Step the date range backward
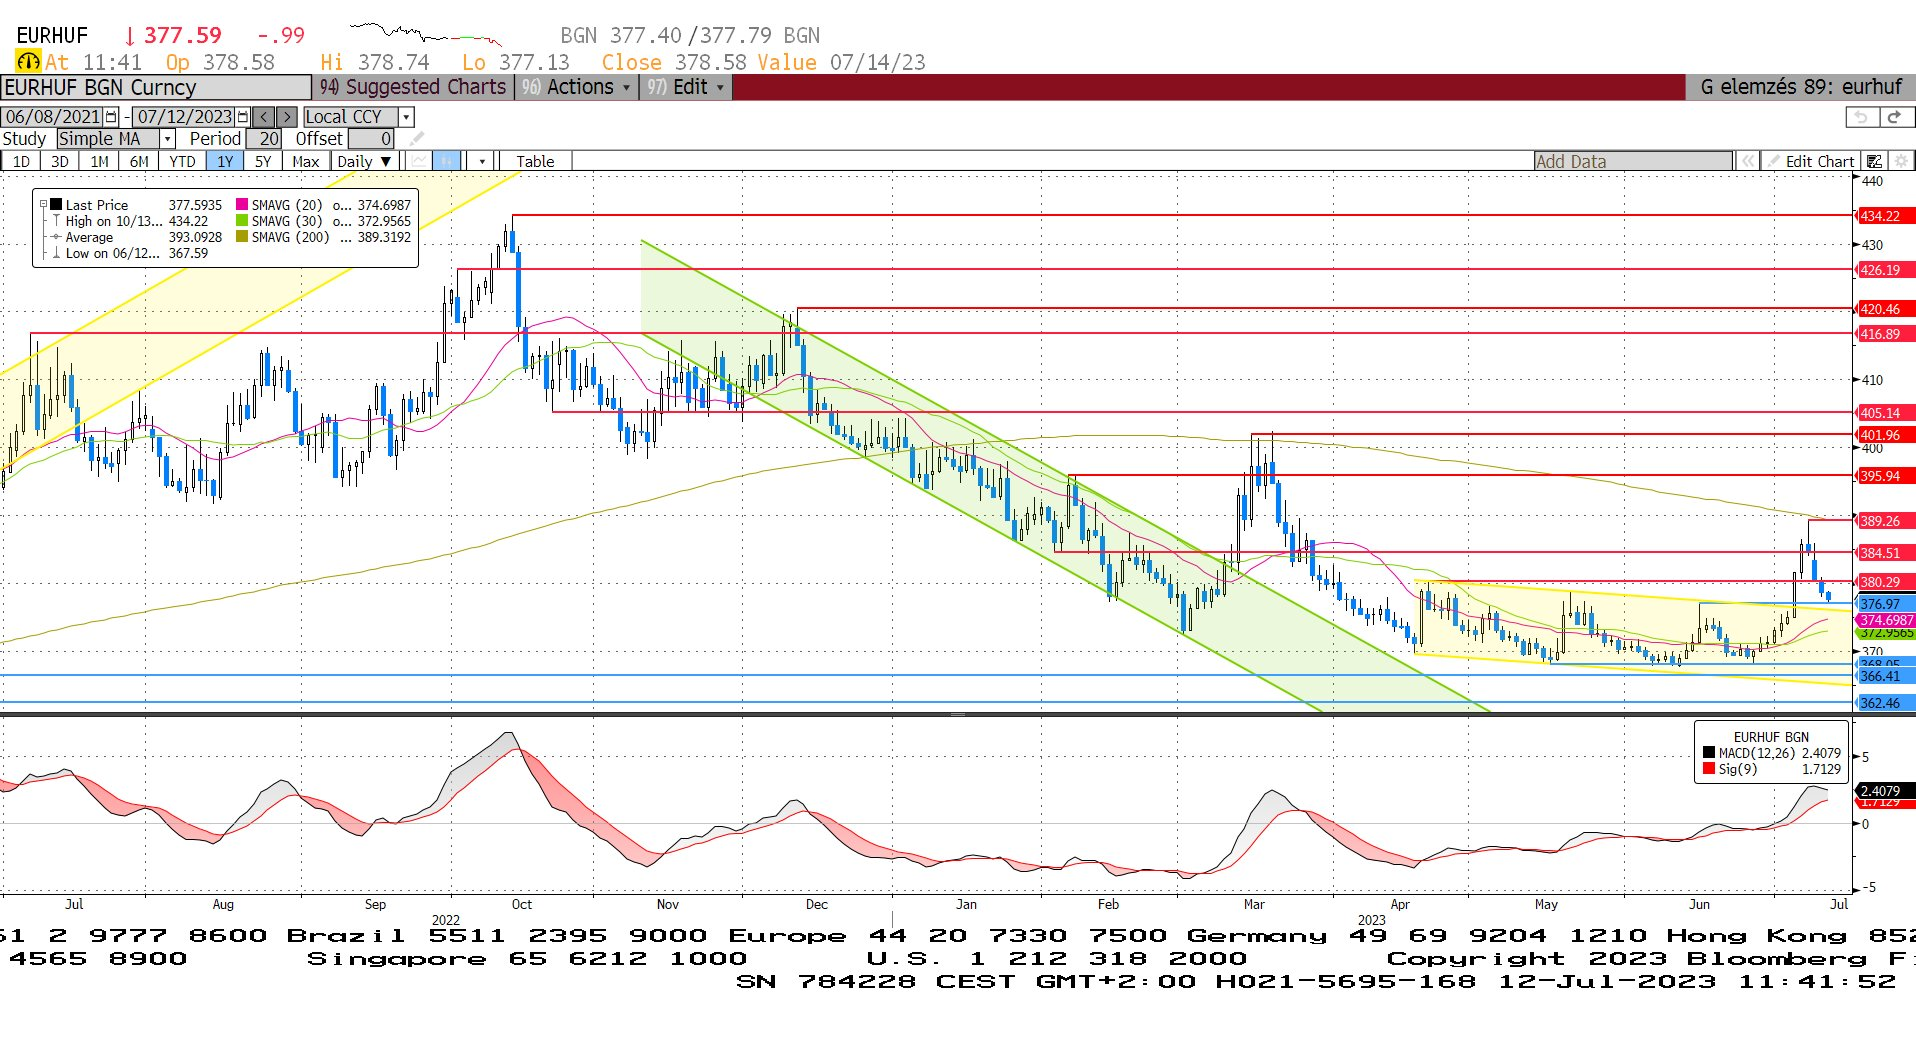Viewport: 1916px width, 1037px height. pyautogui.click(x=264, y=117)
